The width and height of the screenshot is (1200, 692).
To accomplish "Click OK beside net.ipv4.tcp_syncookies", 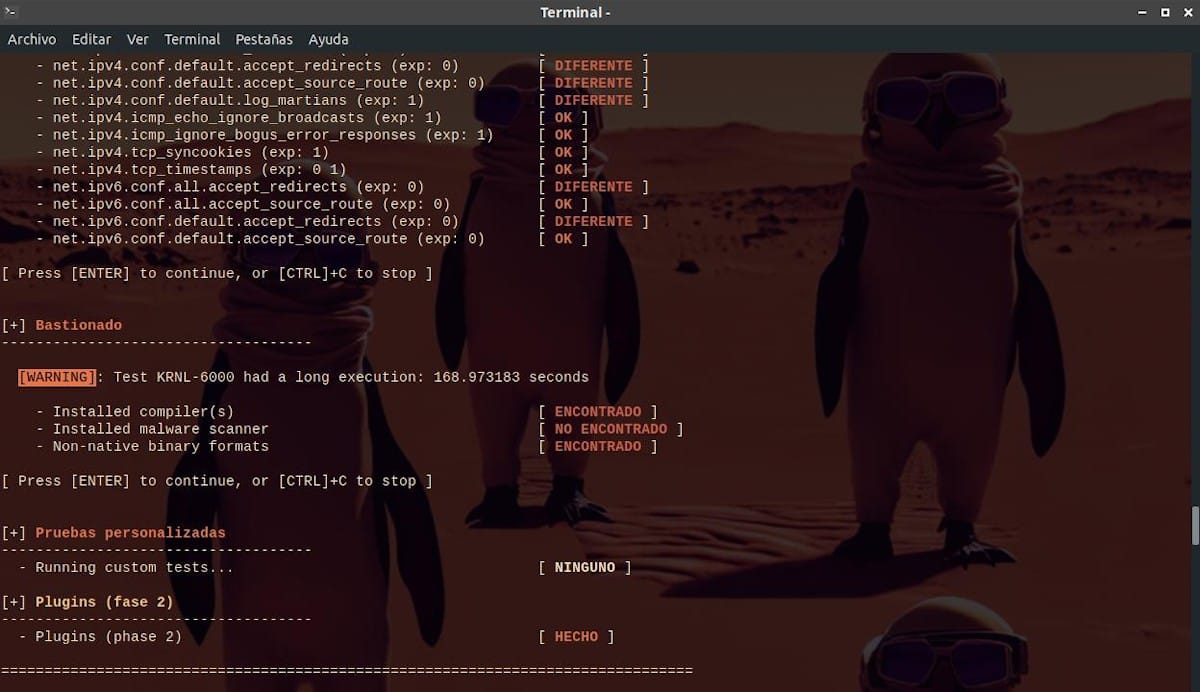I will 563,152.
